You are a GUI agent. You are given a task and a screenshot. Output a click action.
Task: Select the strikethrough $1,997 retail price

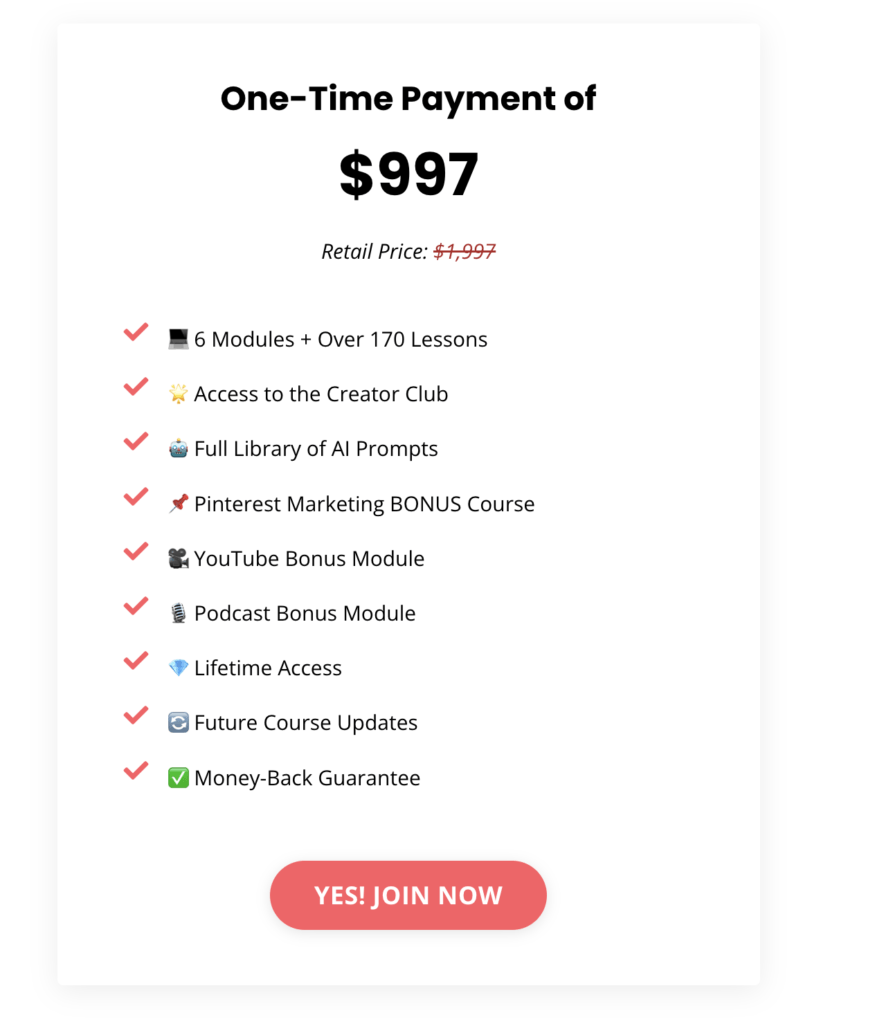click(465, 251)
